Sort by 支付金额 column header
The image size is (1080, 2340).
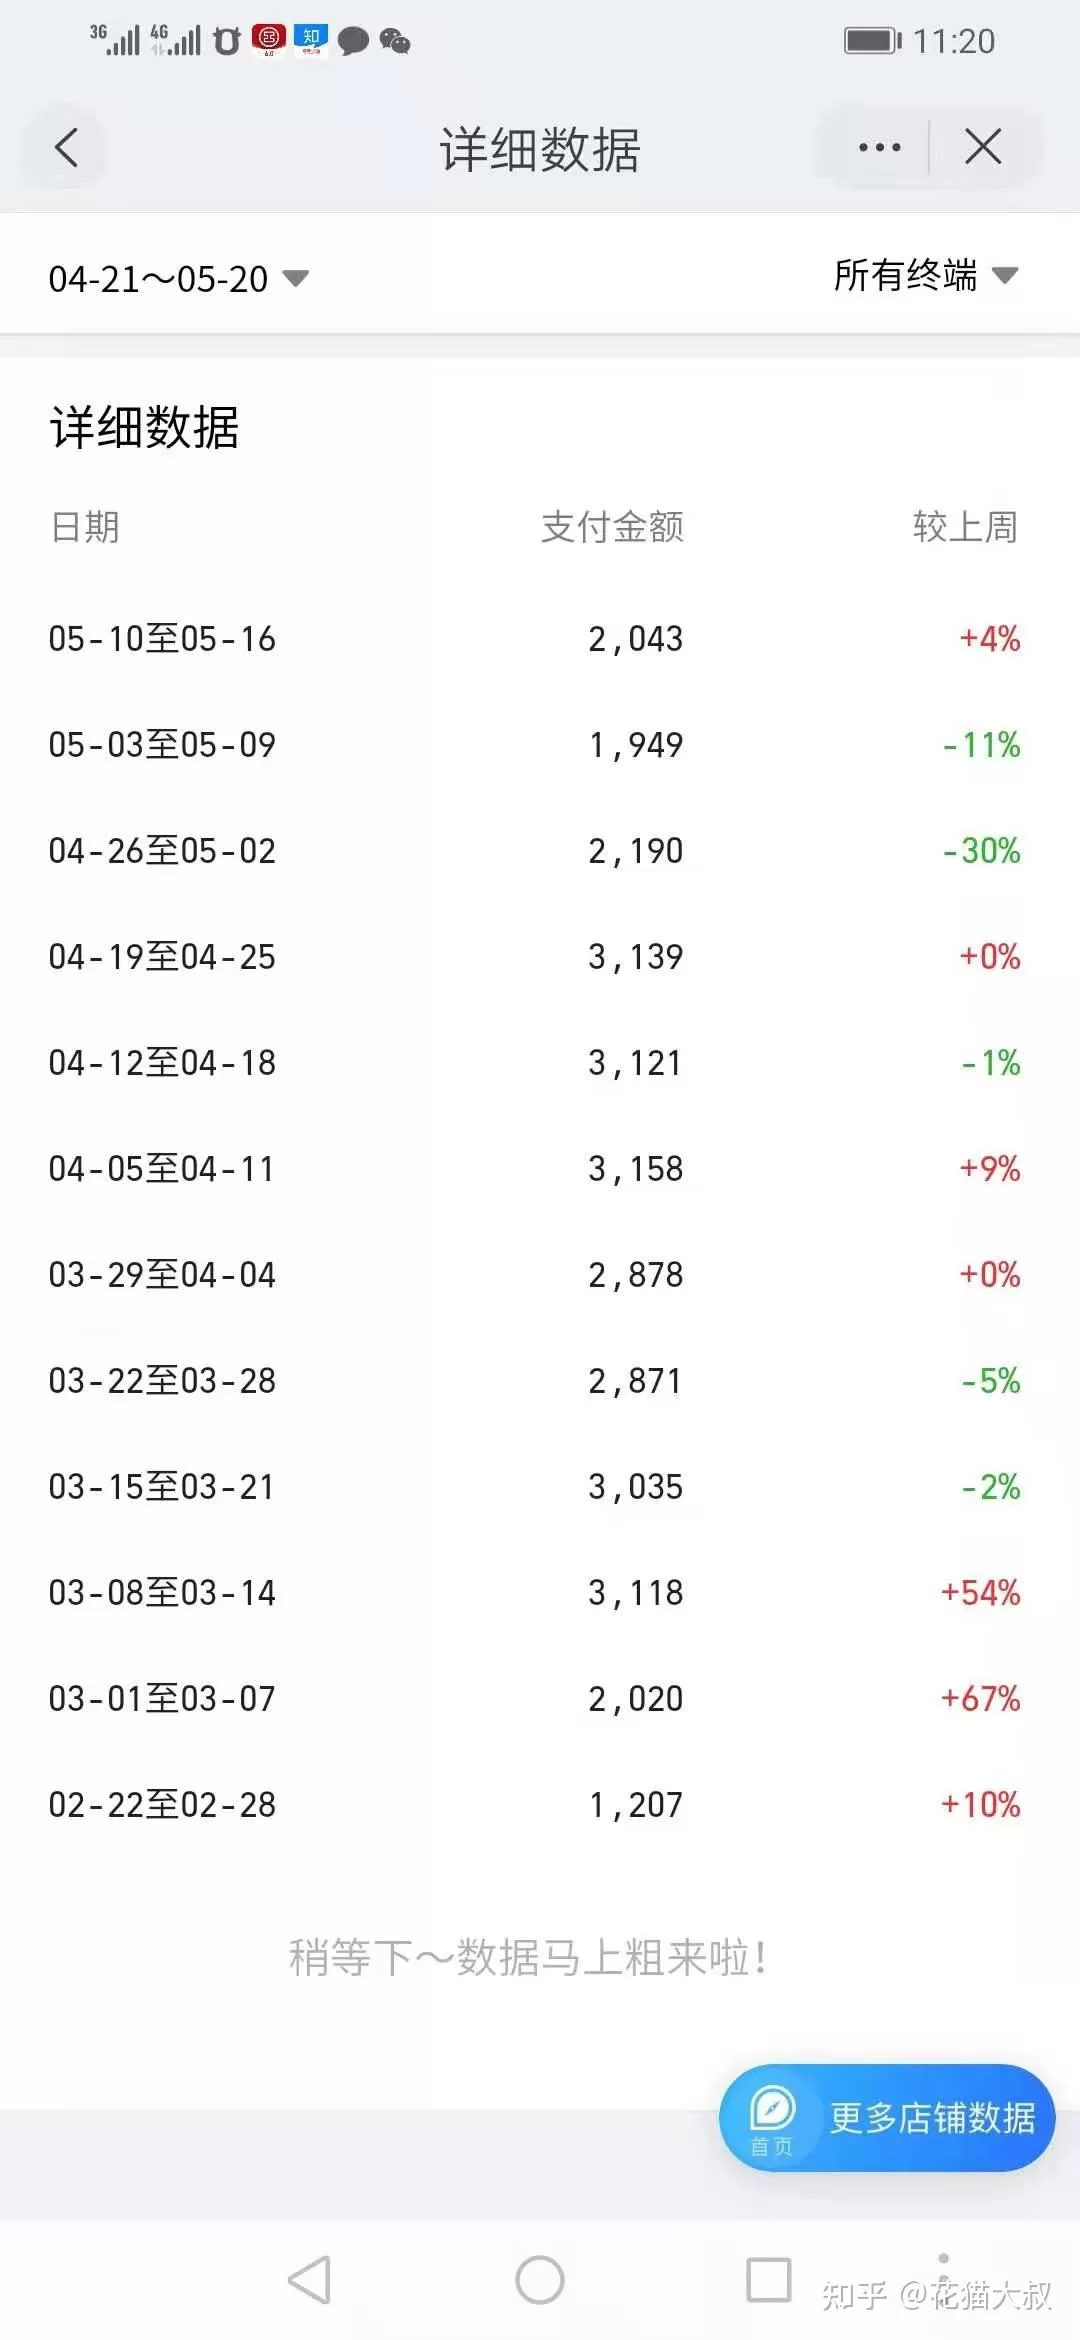coord(612,527)
